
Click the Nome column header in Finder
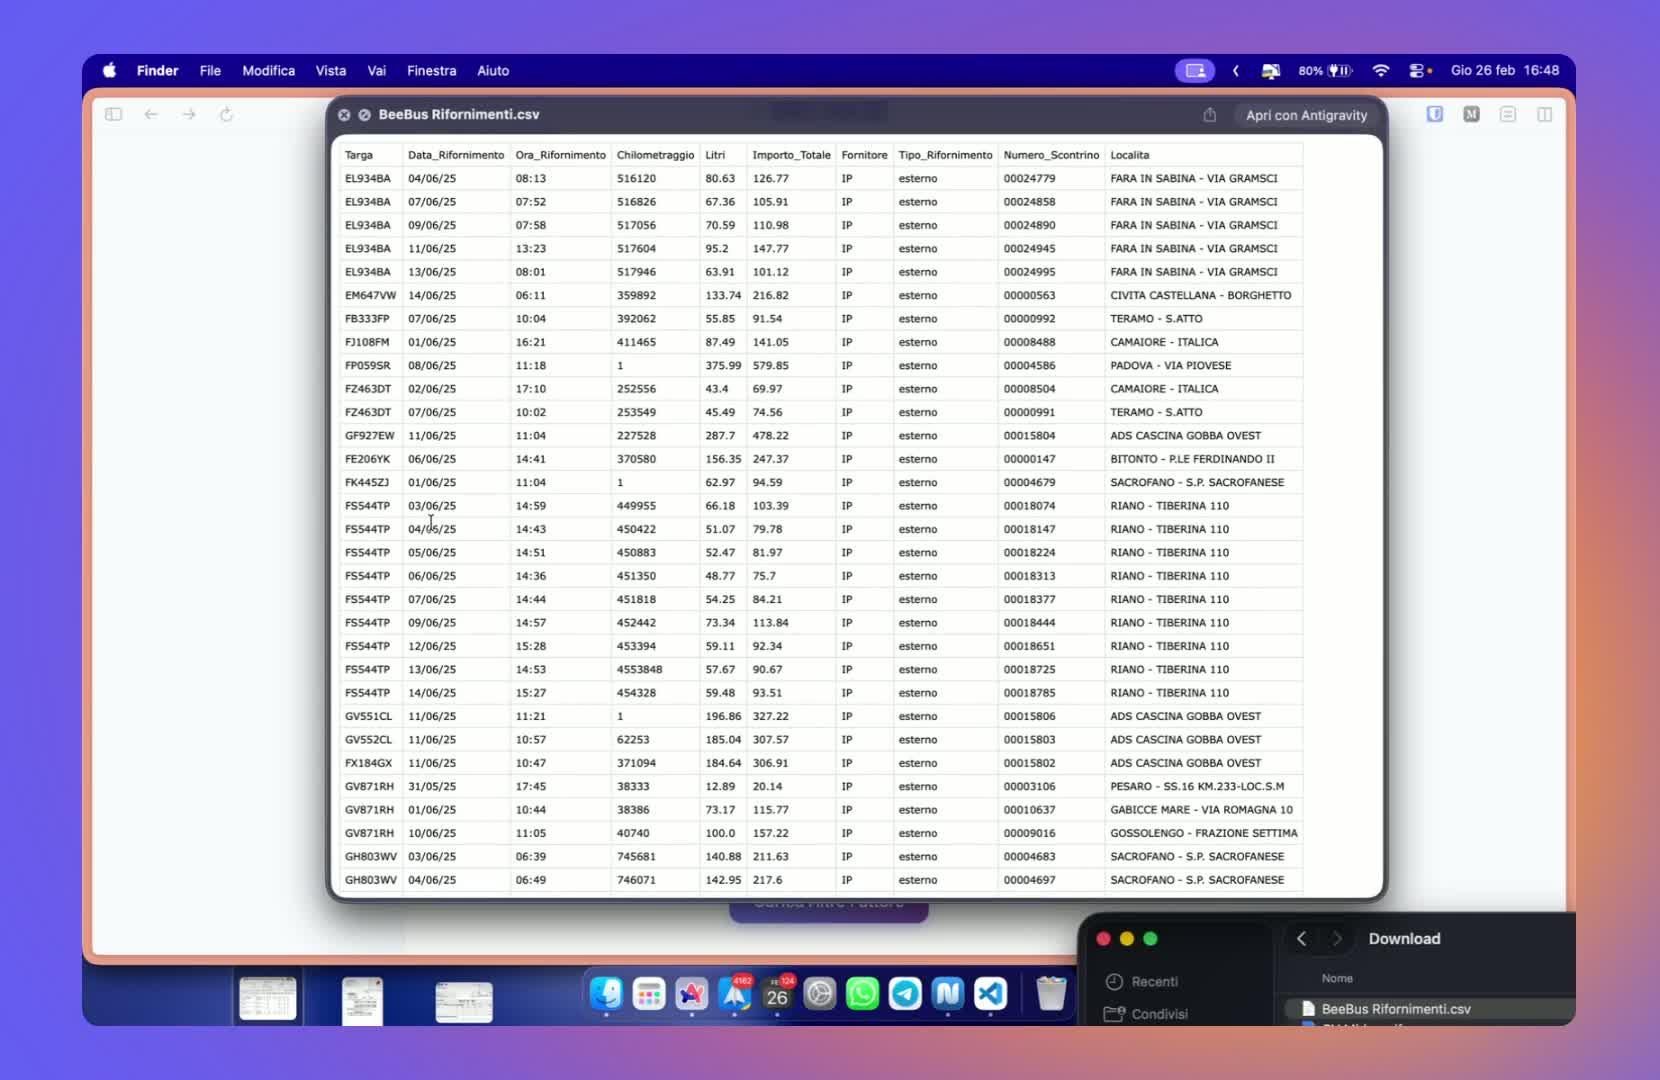(x=1337, y=978)
